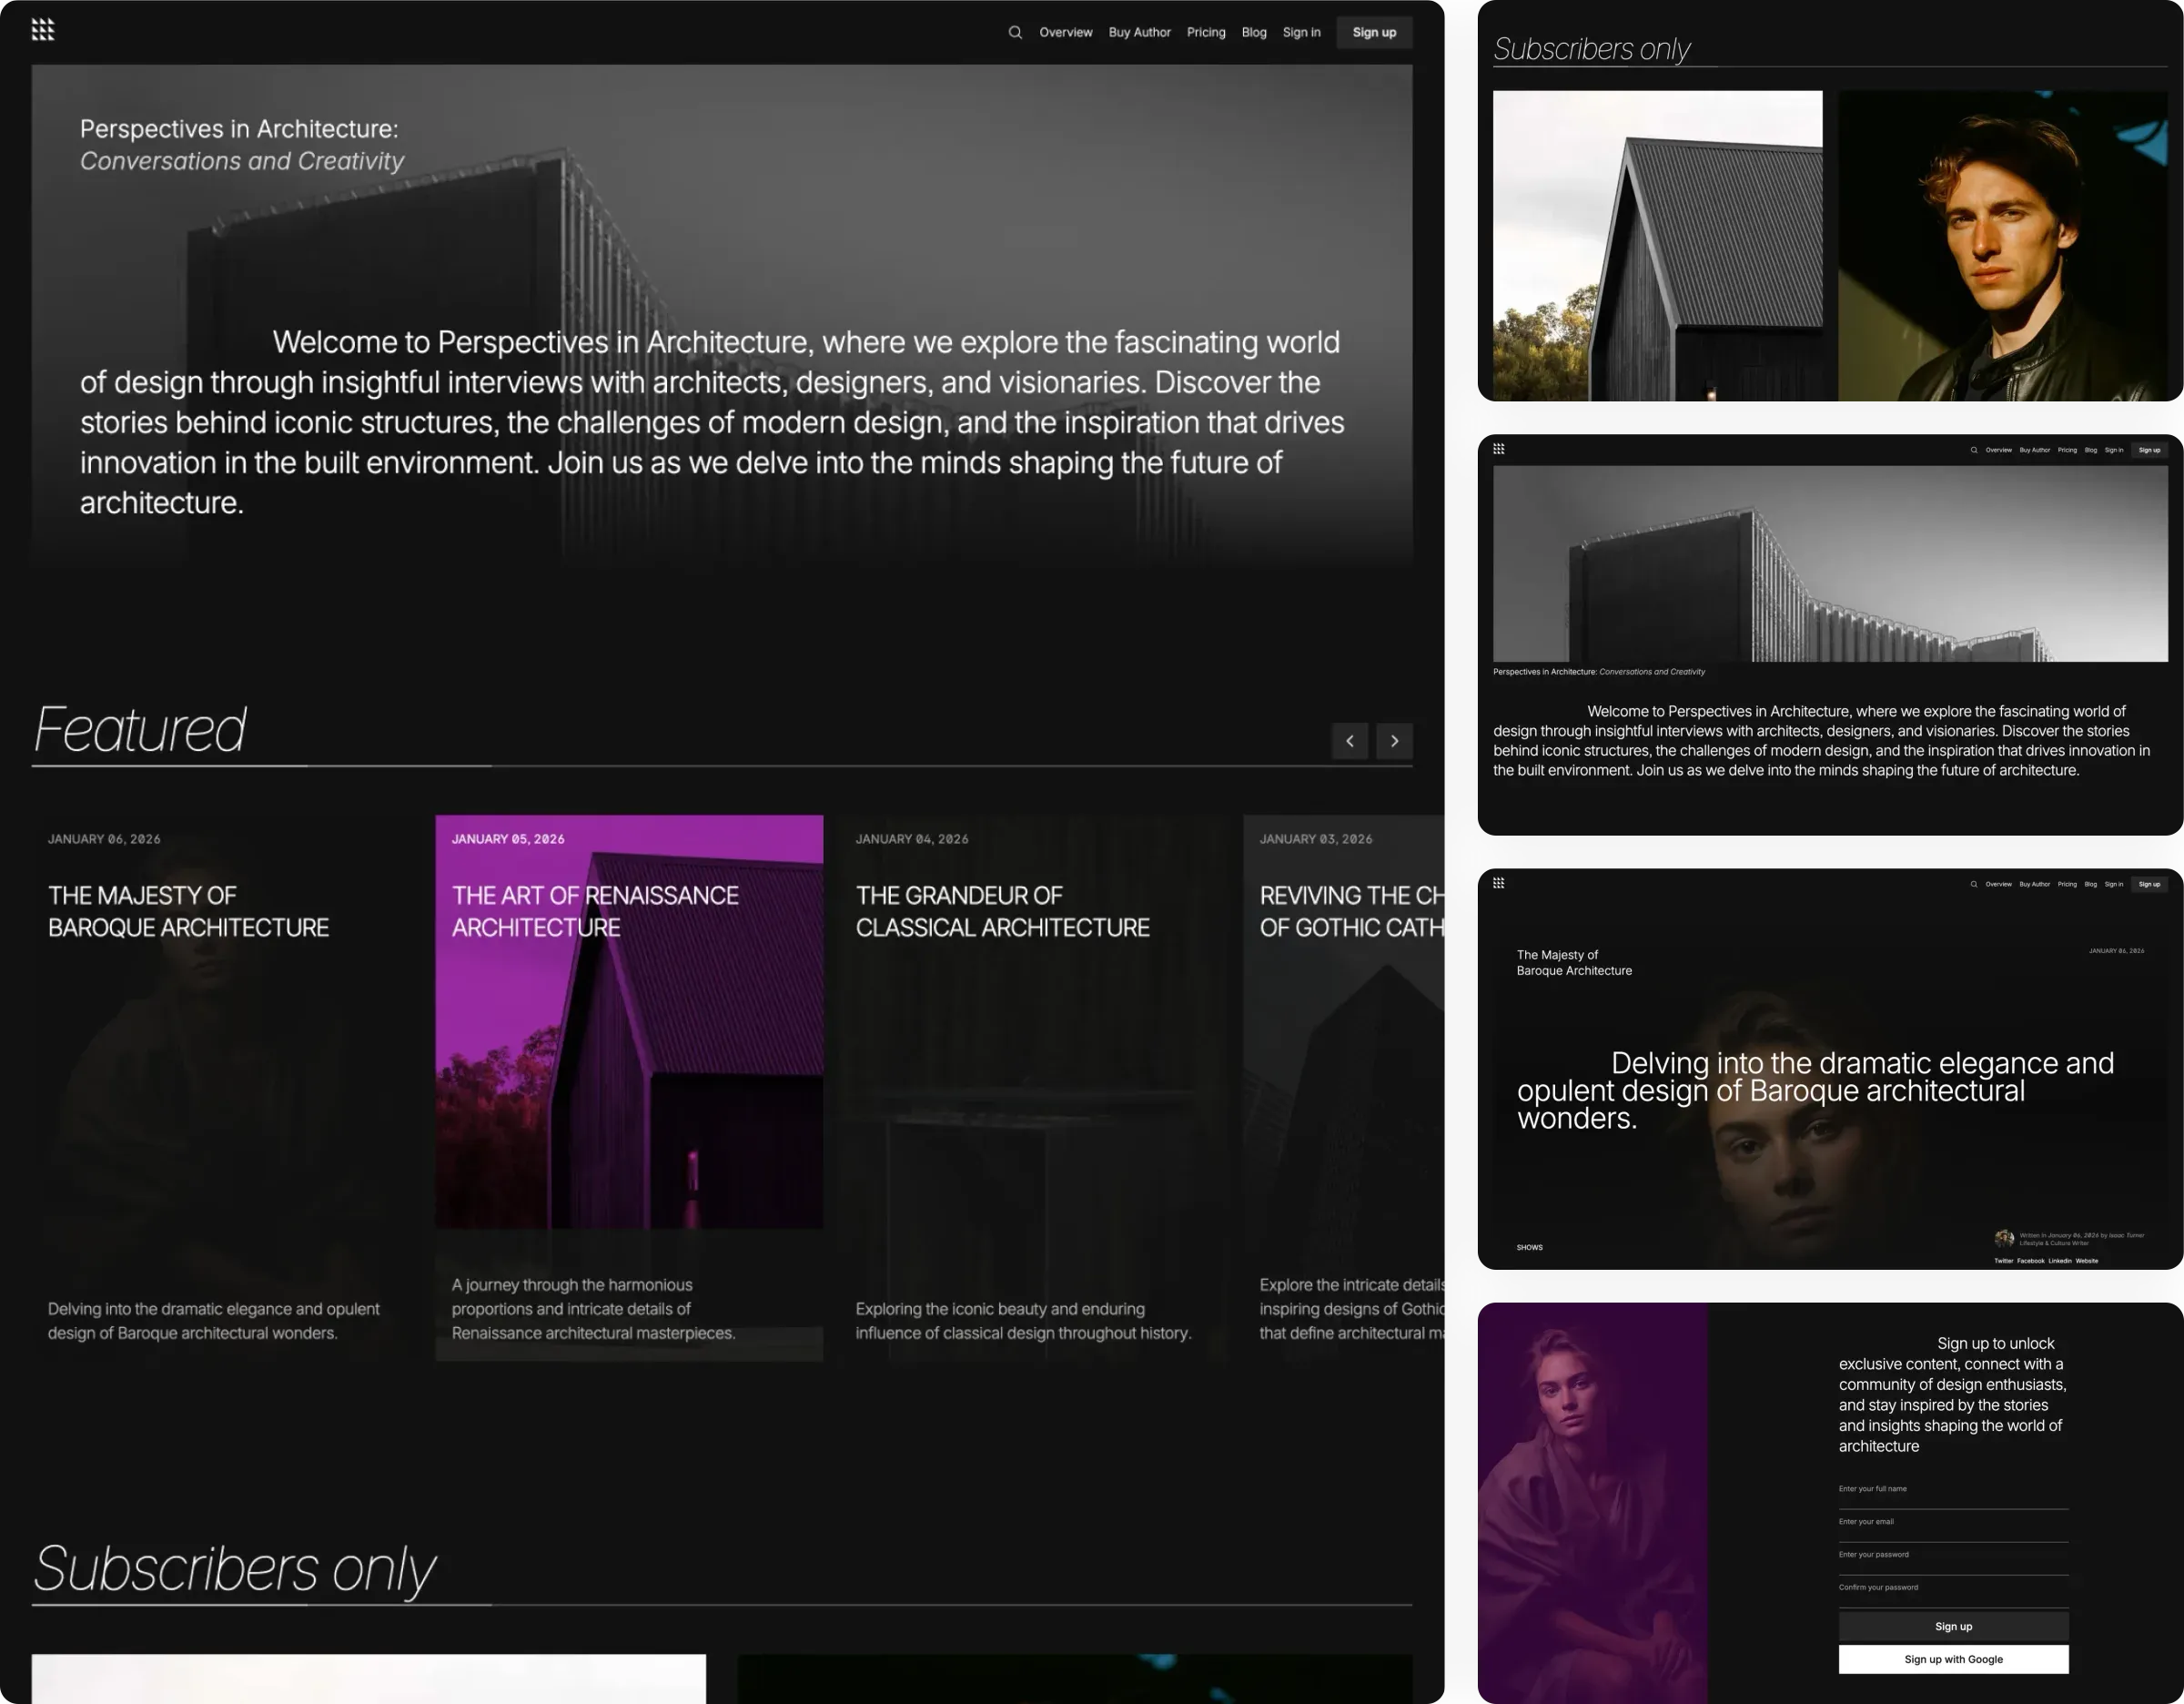
Task: Click the Twitter link in the Baroque article panel
Action: click(x=2003, y=1261)
